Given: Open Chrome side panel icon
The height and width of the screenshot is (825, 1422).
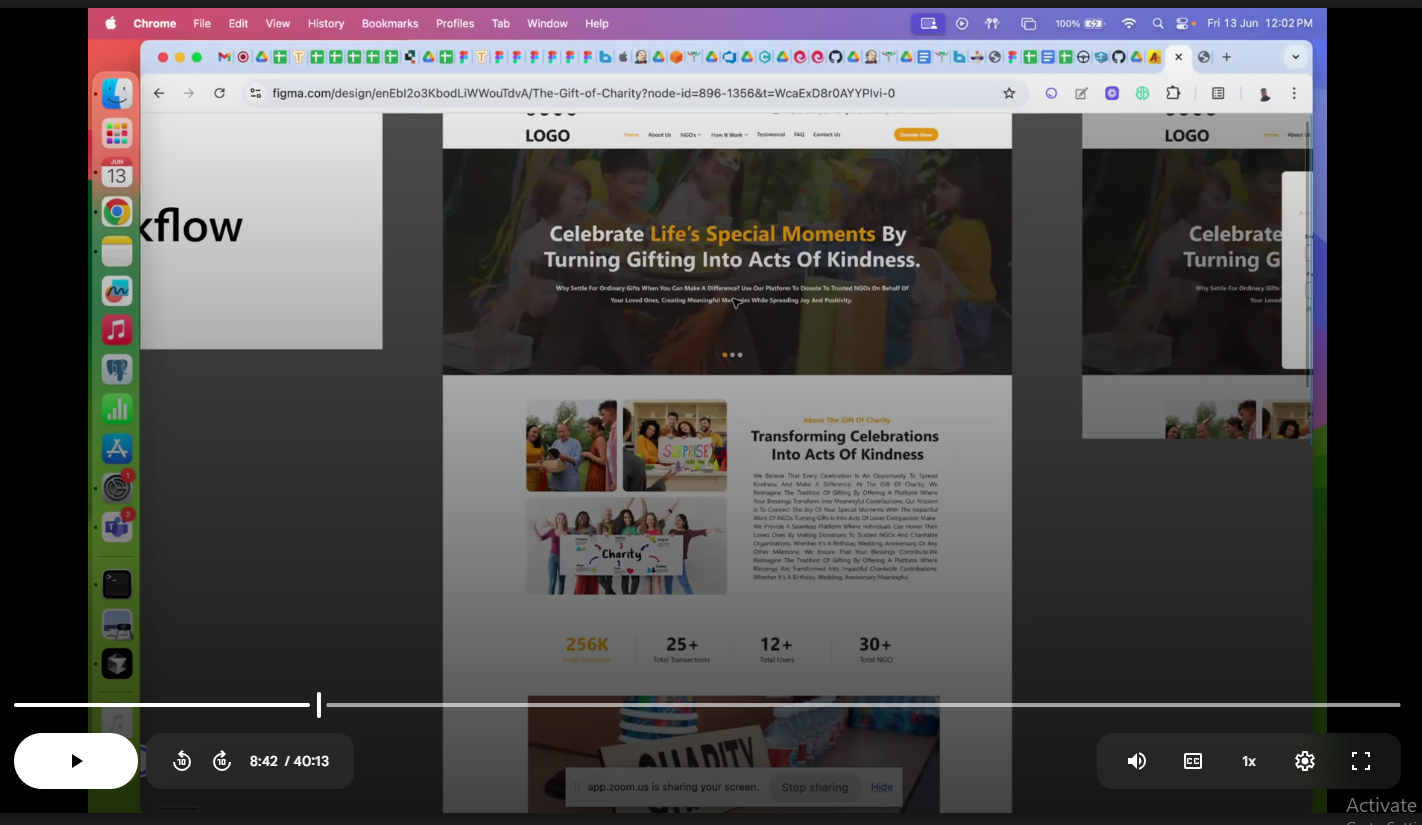Looking at the screenshot, I should (1218, 93).
